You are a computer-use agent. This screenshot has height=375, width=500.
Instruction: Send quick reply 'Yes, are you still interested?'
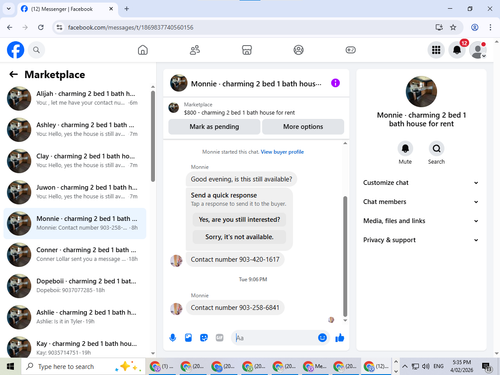(239, 219)
